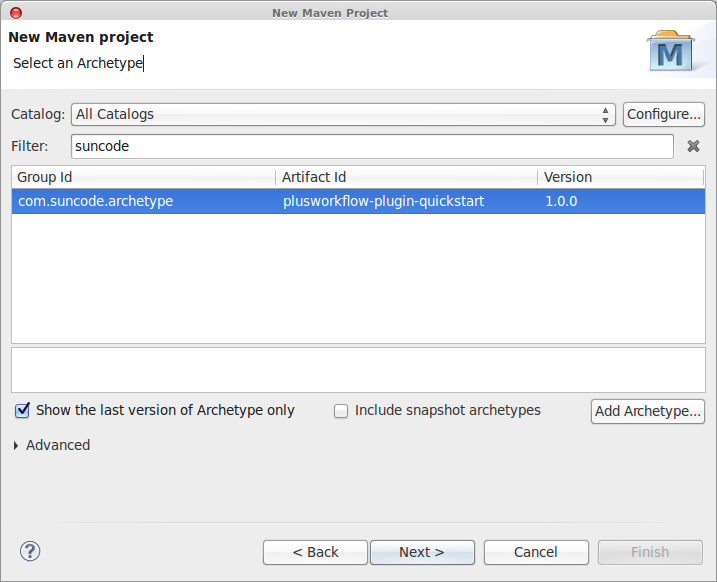Select the com.suncode.archetype row
Screen dimensions: 717x582
click(x=96, y=201)
